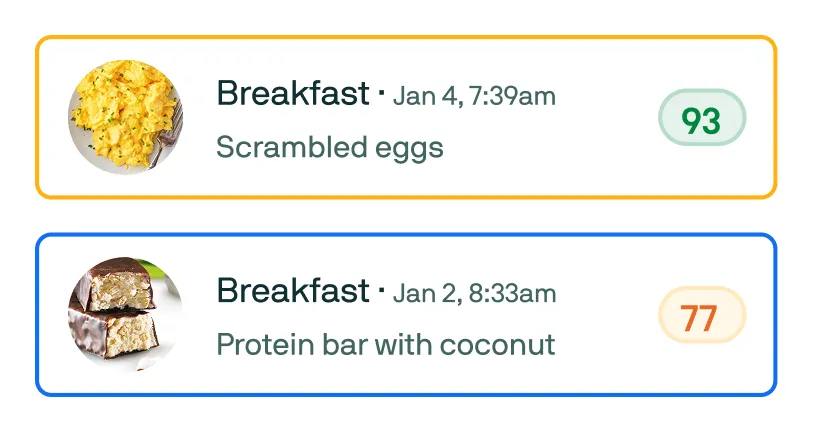The height and width of the screenshot is (432, 813).
Task: Click the scrambled eggs food photo
Action: 124,117
